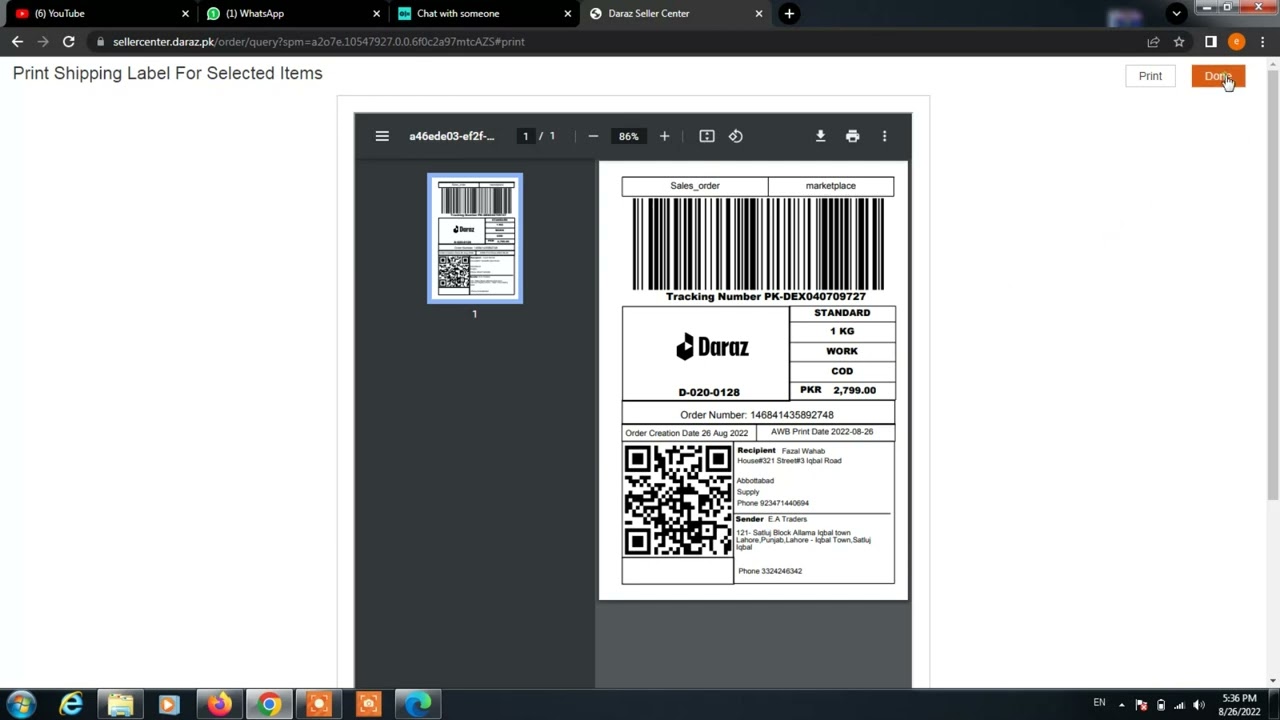The height and width of the screenshot is (720, 1280).
Task: Click the taskbar volume speaker icon
Action: 1199,705
